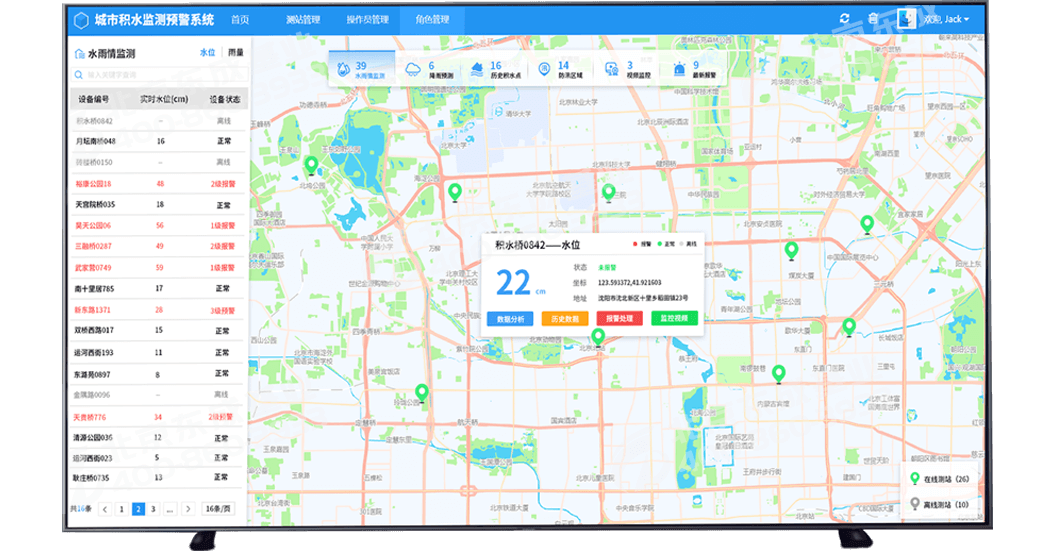Open 降雨预测 rain cloud icon
Image resolution: width=1056 pixels, height=551 pixels.
click(413, 69)
